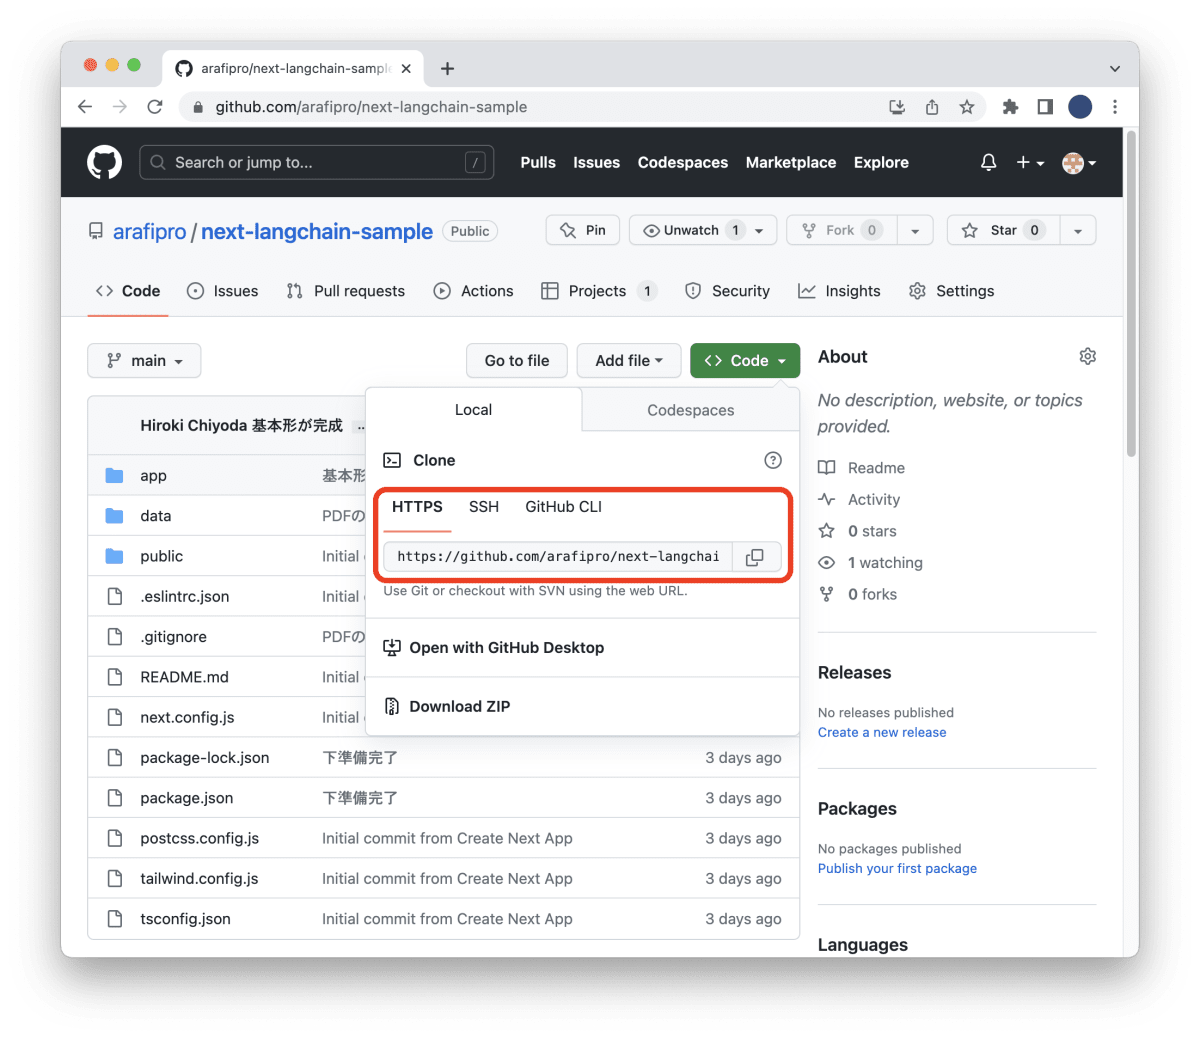The image size is (1200, 1038).
Task: Open repository Settings tab
Action: click(x=951, y=291)
